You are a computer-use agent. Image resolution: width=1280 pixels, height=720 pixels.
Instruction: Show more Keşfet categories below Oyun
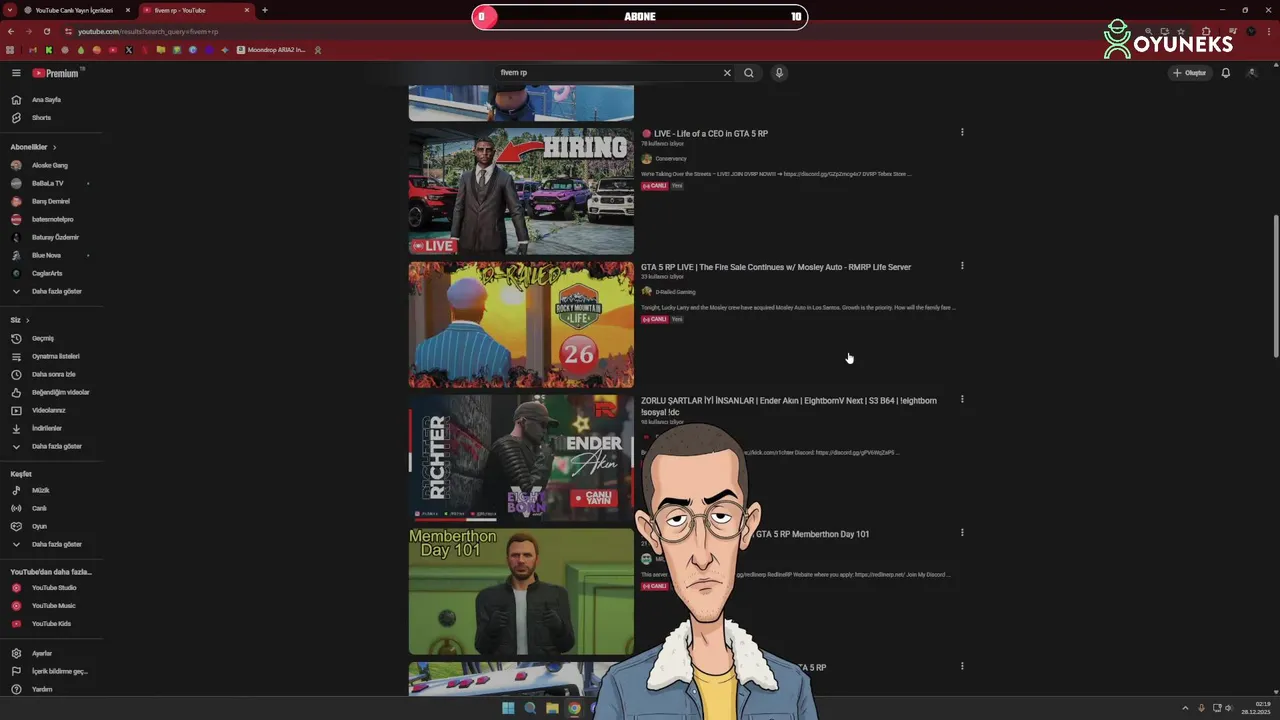pos(56,544)
